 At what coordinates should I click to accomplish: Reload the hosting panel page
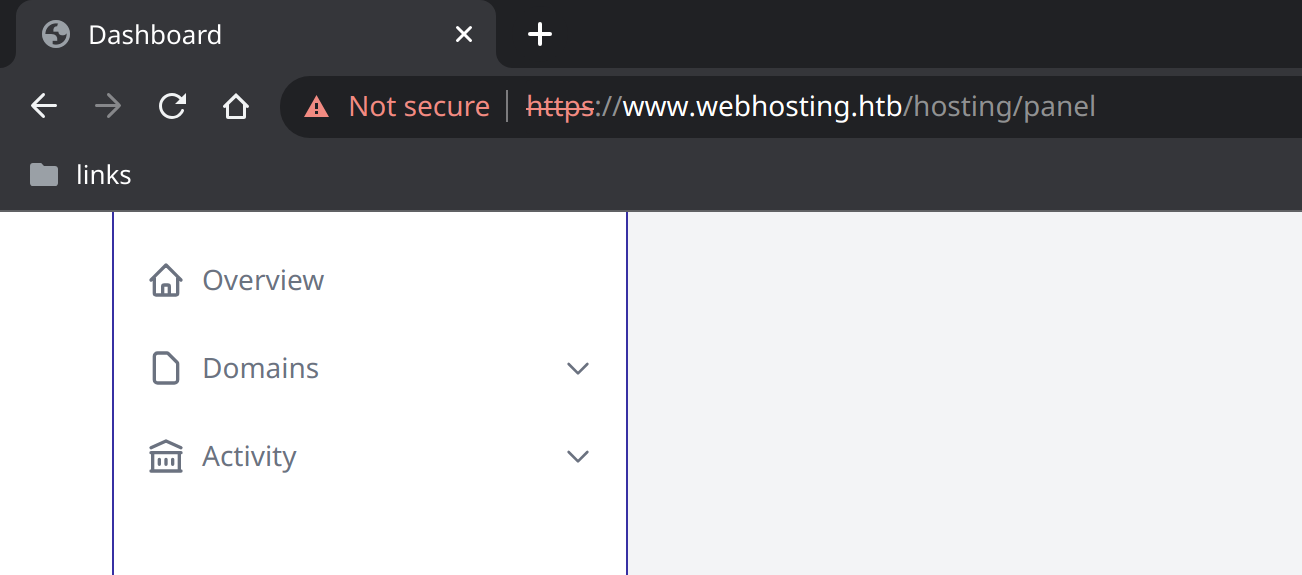click(x=172, y=106)
